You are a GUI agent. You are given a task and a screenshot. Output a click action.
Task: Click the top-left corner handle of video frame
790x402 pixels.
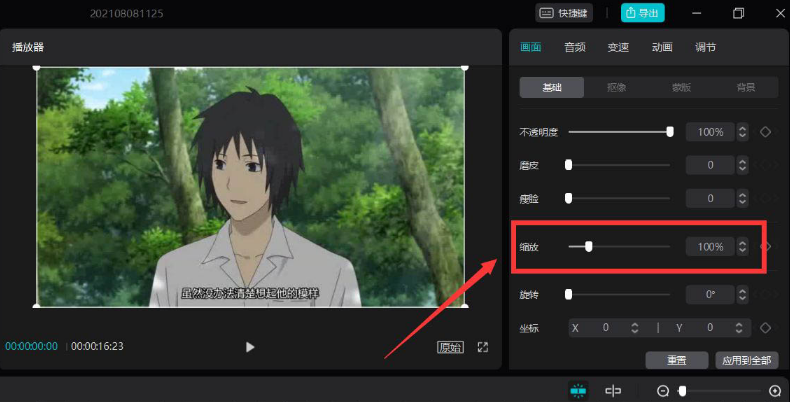coord(36,68)
